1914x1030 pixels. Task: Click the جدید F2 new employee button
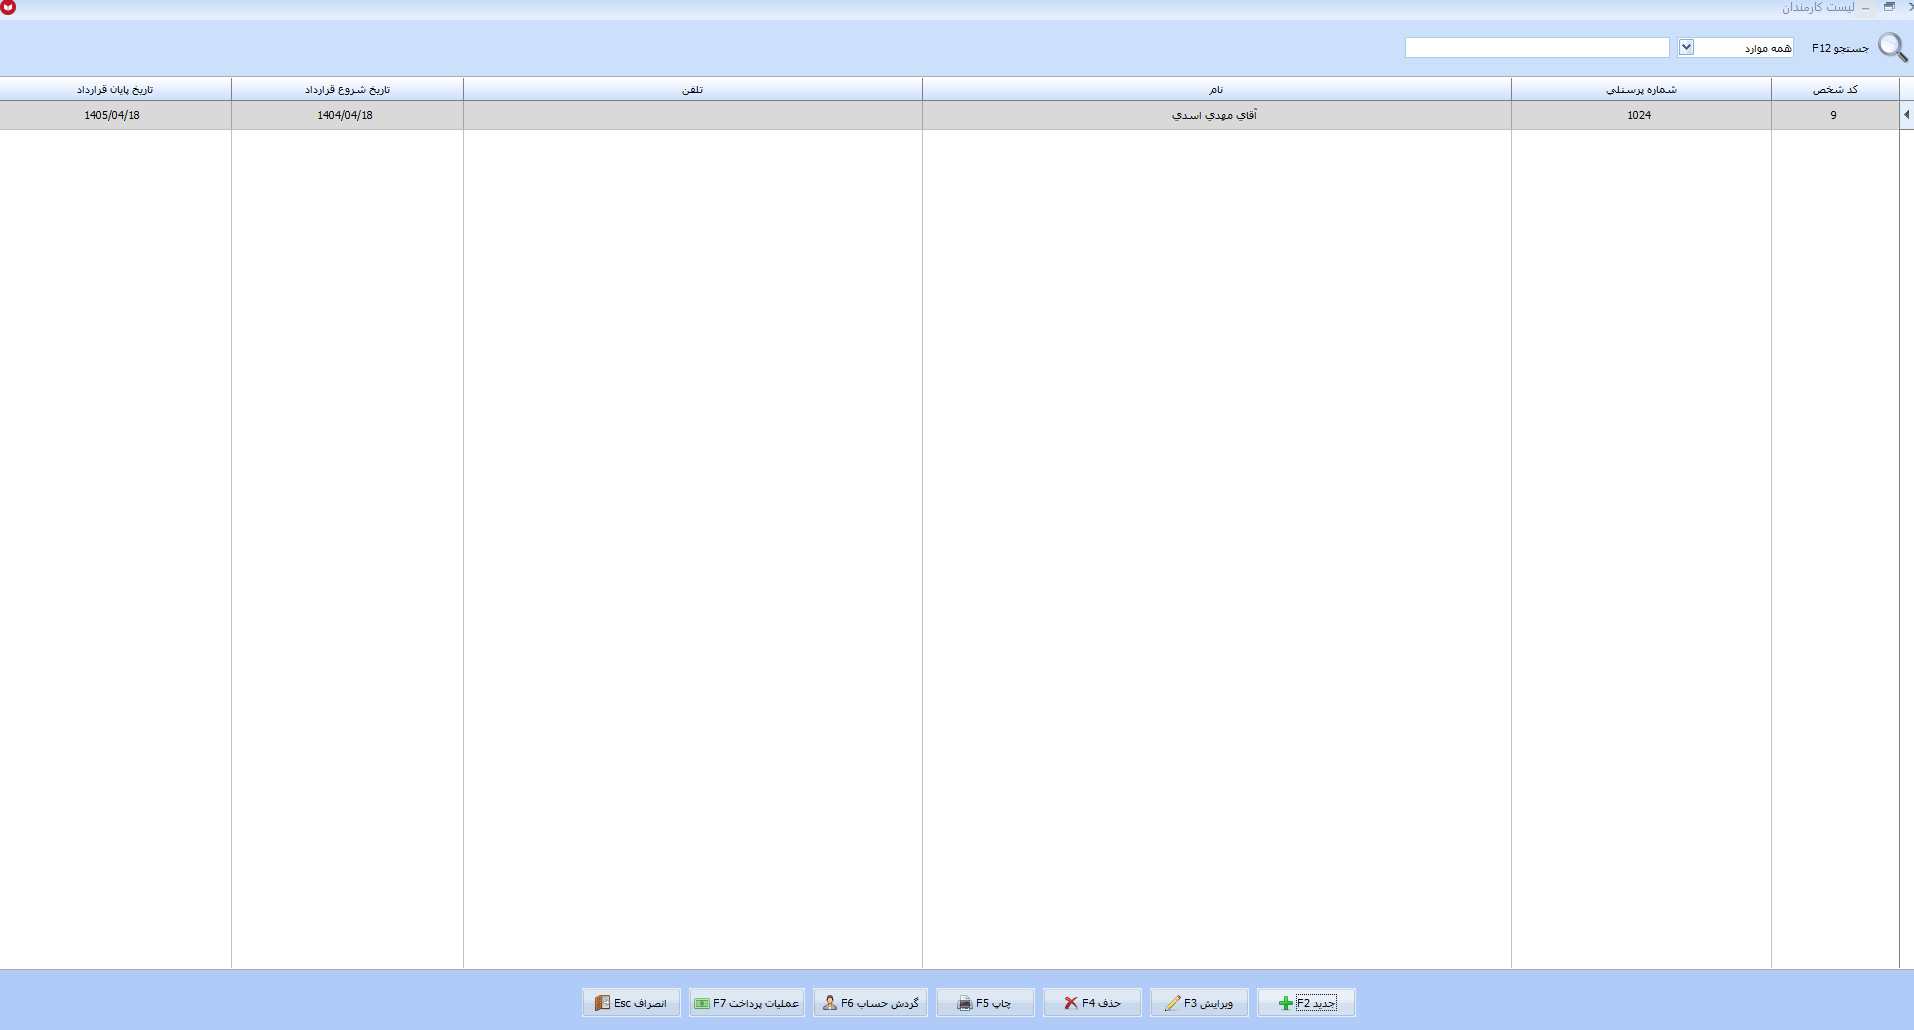point(1306,1002)
